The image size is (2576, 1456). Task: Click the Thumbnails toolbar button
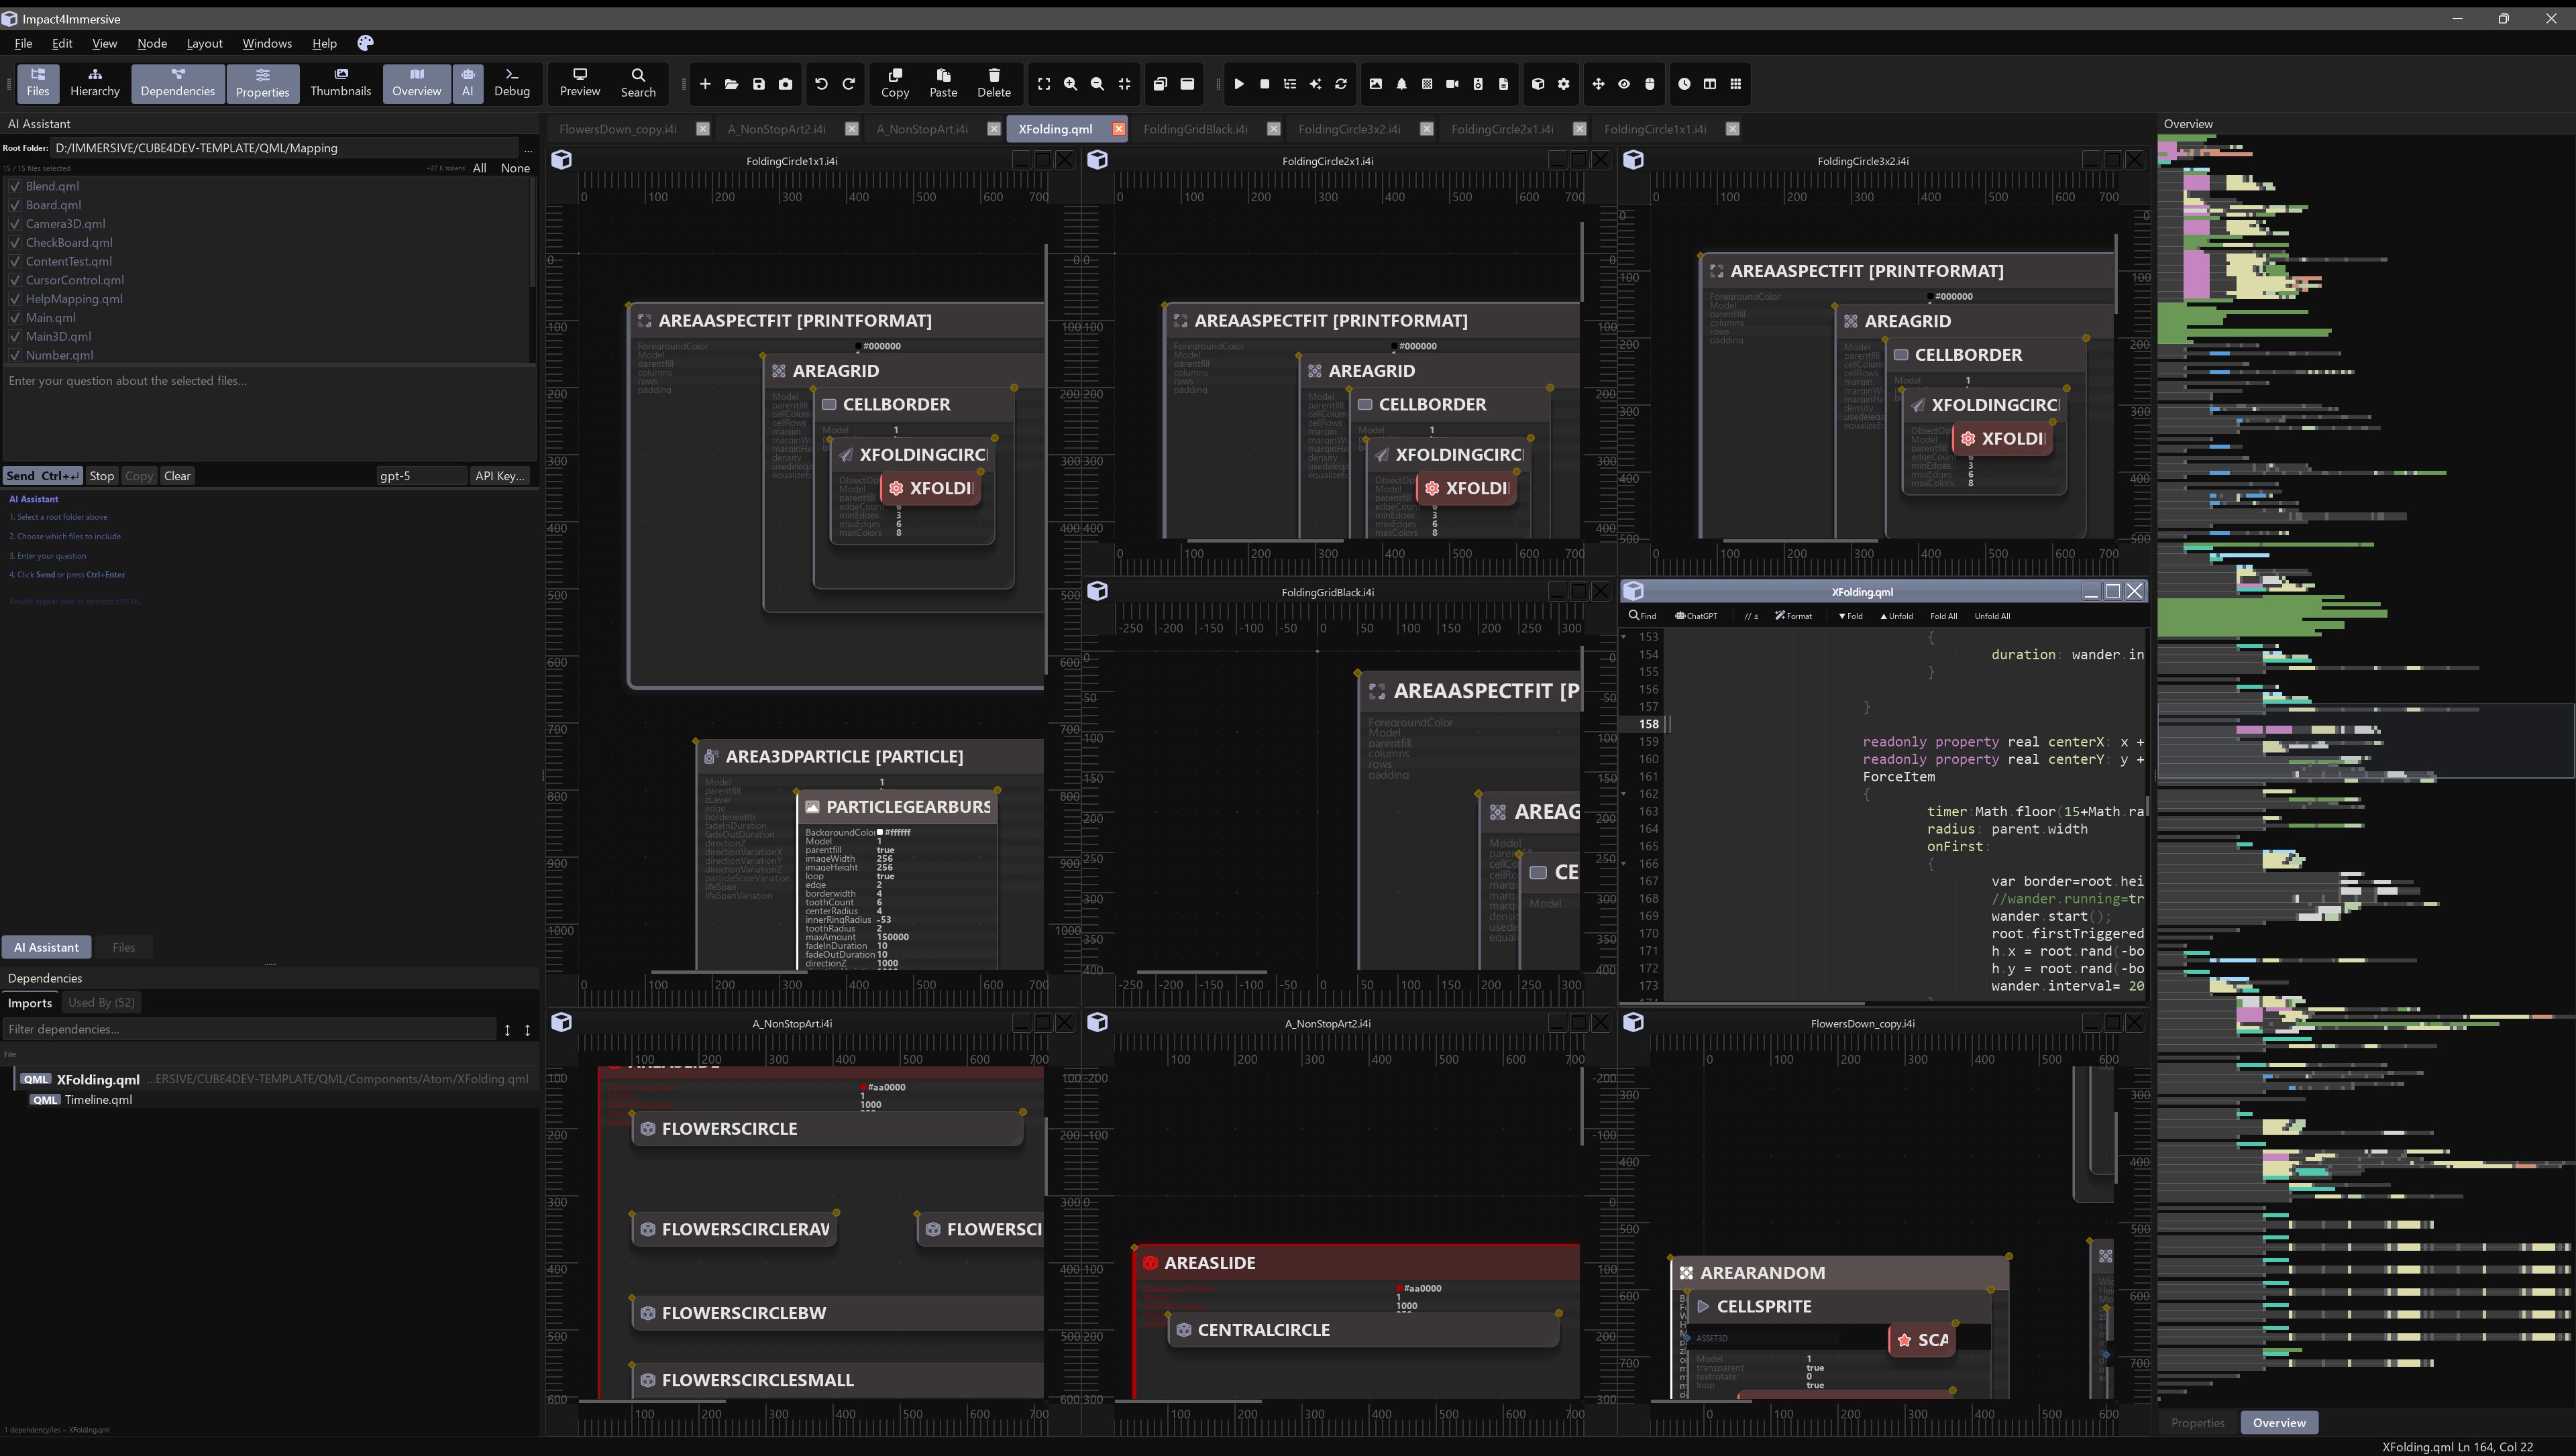coord(340,82)
